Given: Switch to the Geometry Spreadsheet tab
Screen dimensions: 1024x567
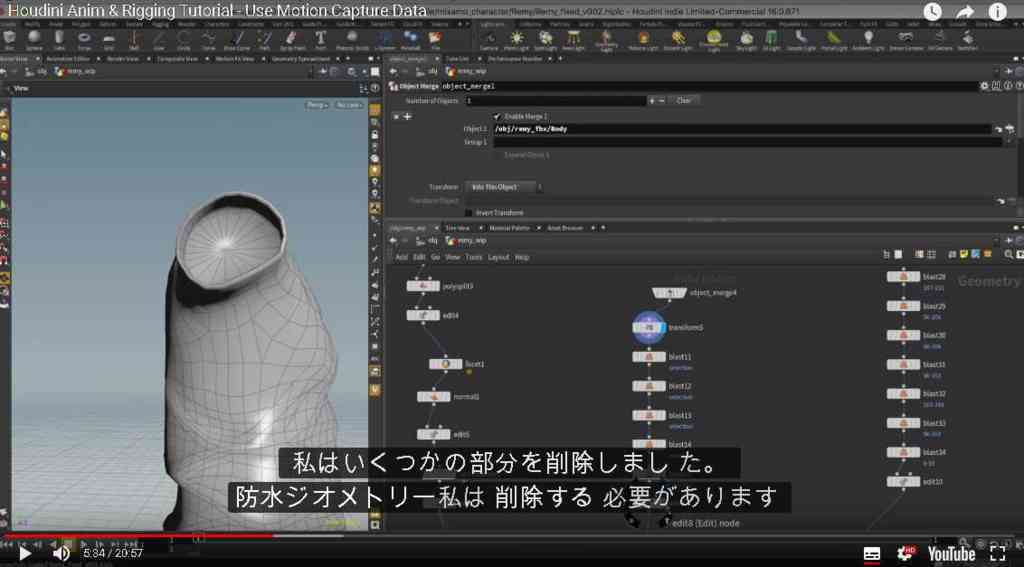Looking at the screenshot, I should pyautogui.click(x=300, y=59).
